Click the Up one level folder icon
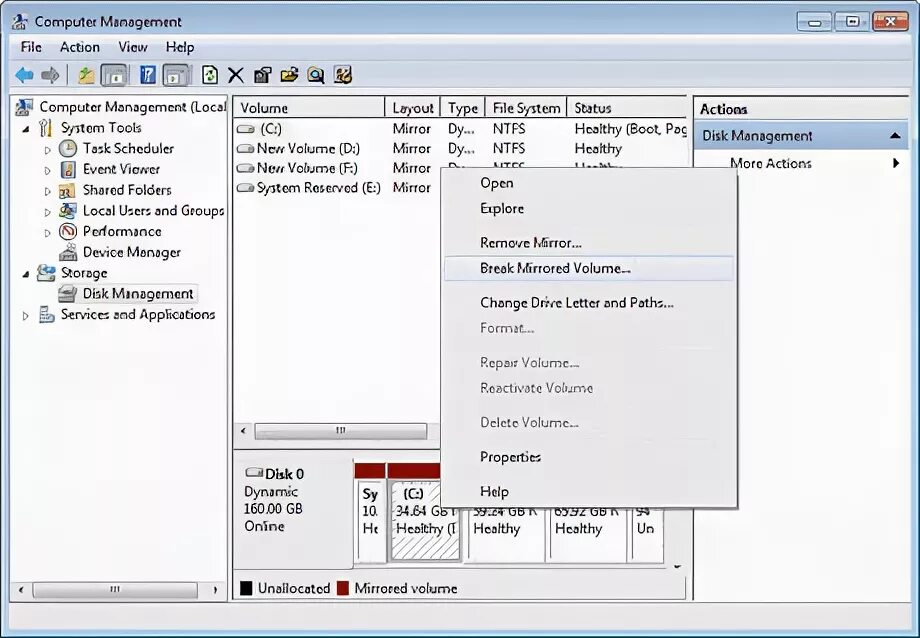This screenshot has height=638, width=920. (x=86, y=75)
